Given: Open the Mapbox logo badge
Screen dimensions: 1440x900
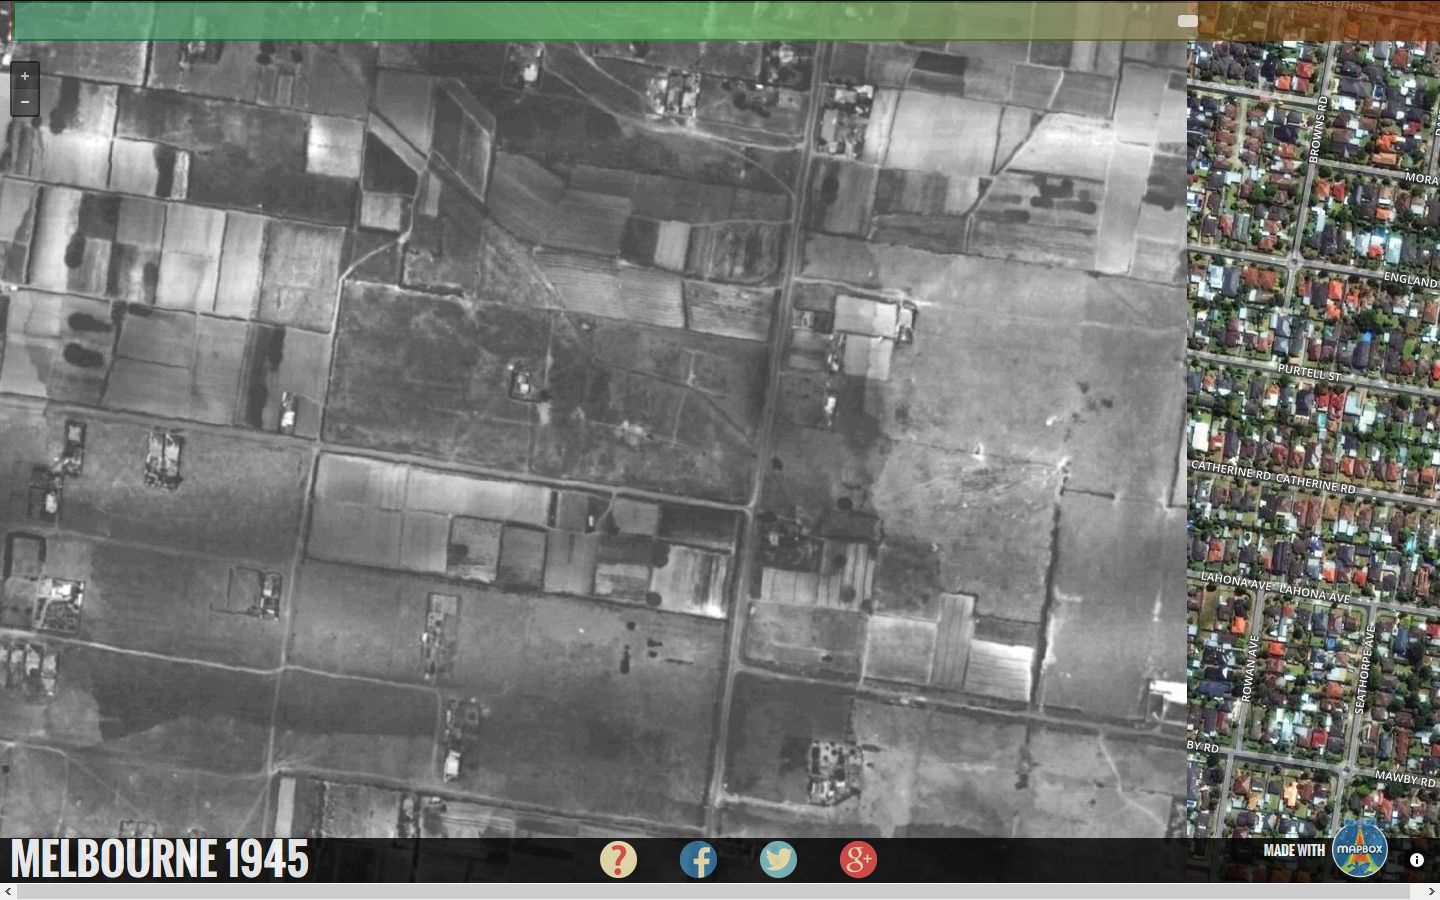Looking at the screenshot, I should click(1360, 850).
